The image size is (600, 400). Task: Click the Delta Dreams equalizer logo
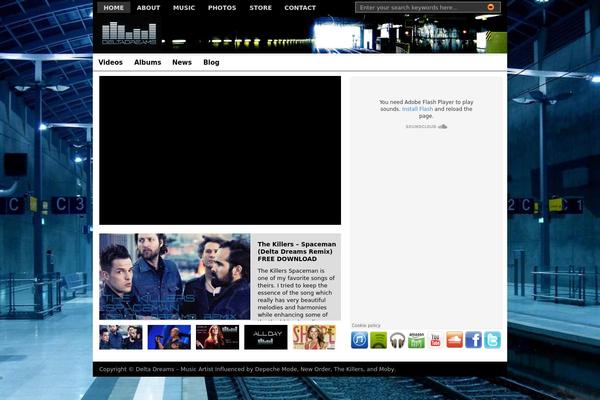[129, 33]
